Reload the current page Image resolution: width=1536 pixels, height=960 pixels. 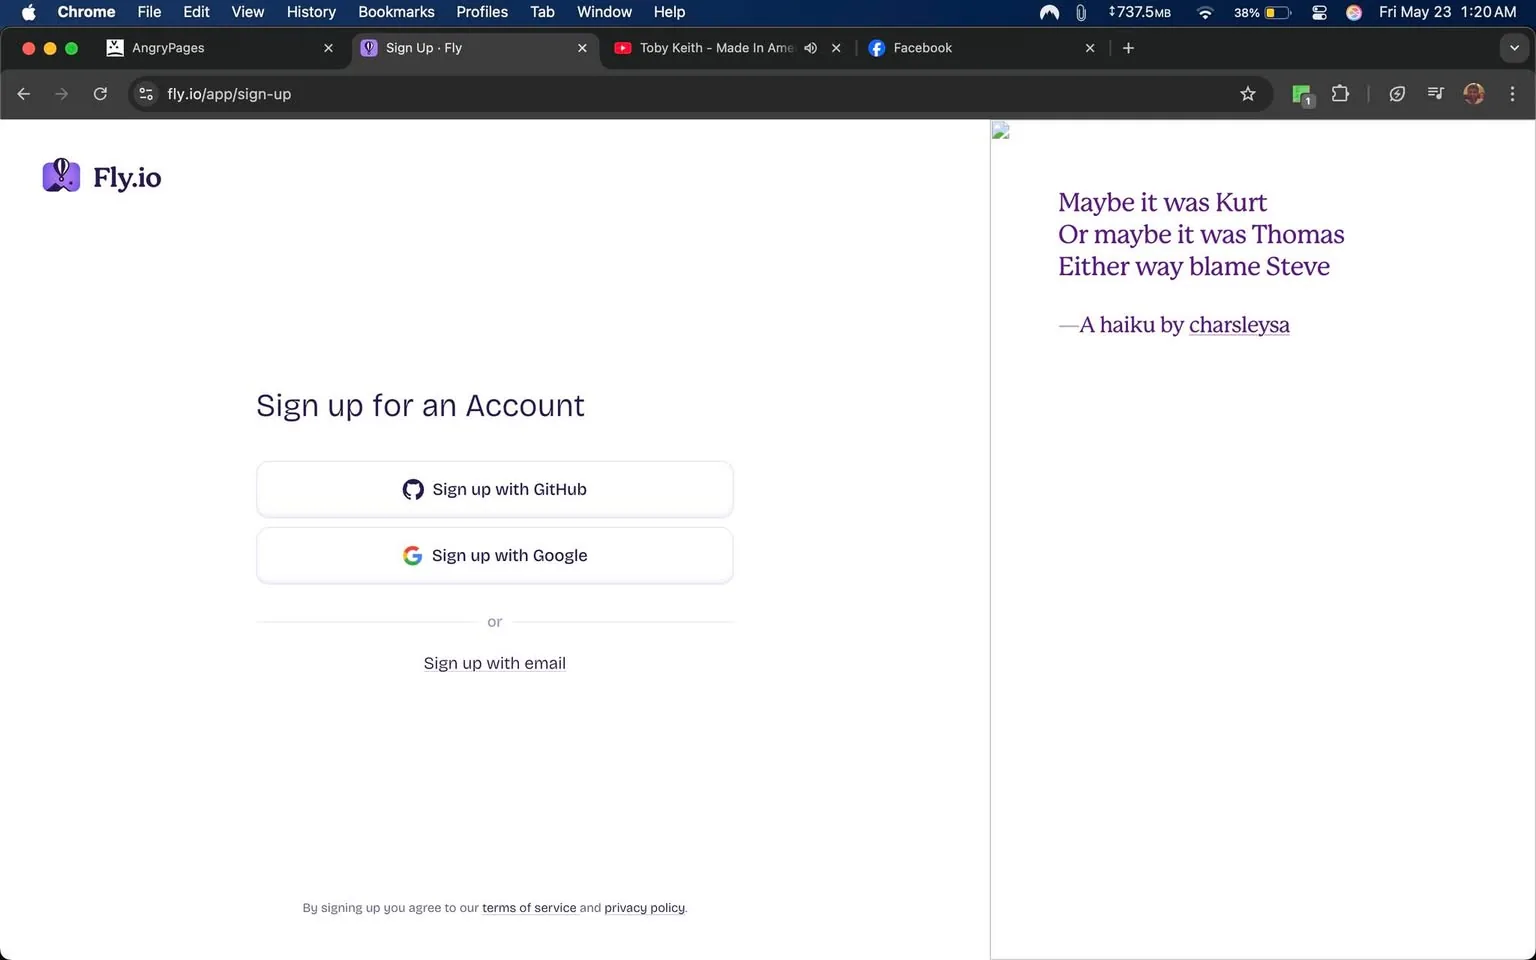(x=100, y=93)
